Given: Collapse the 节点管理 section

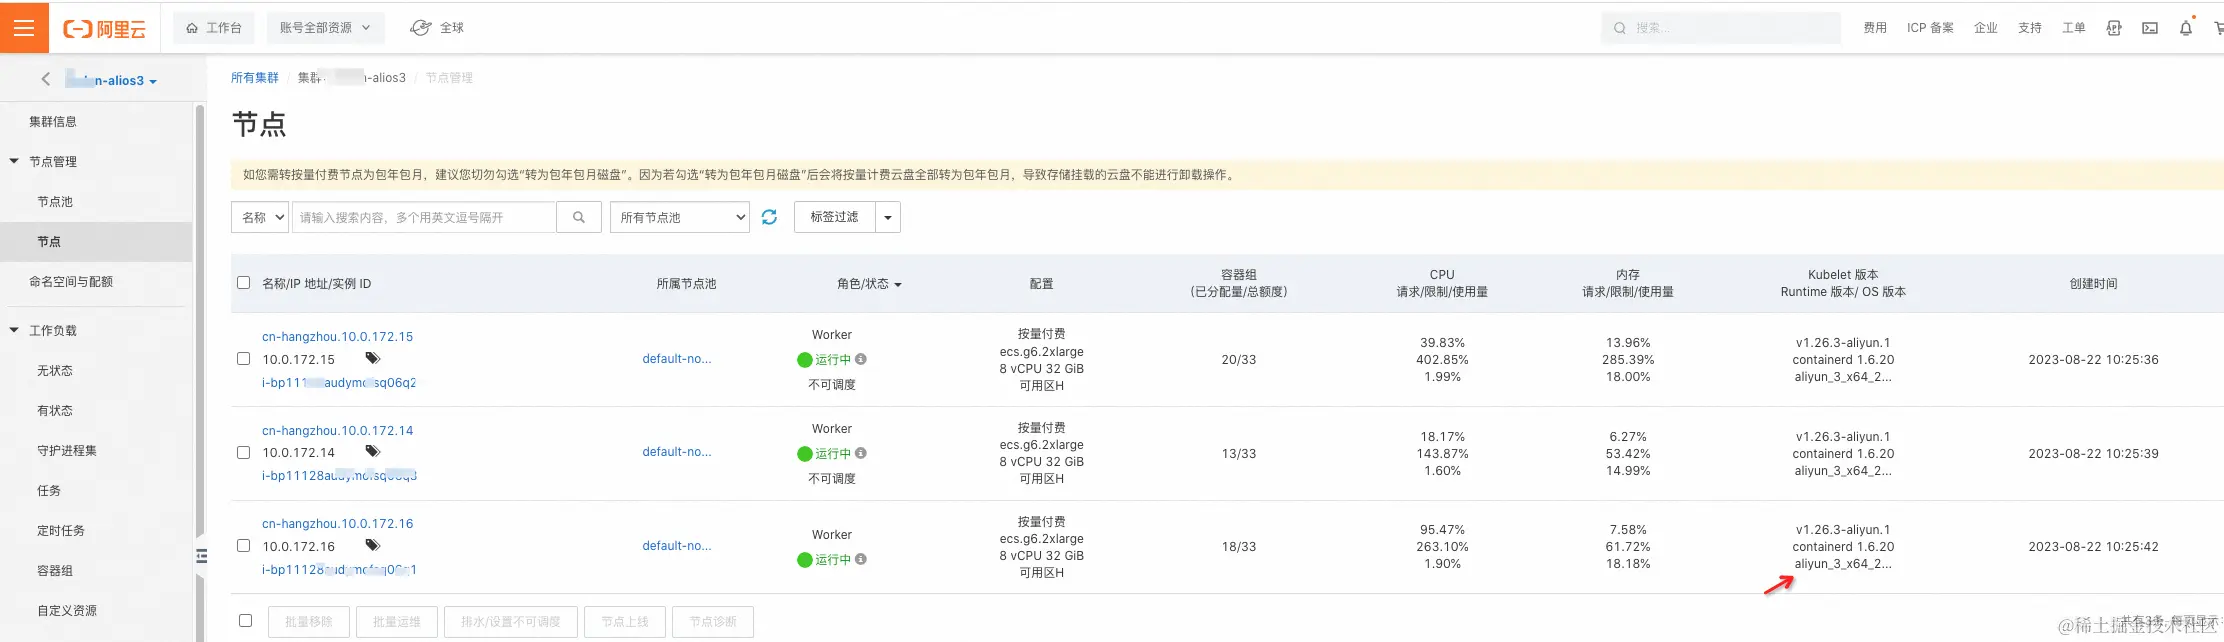Looking at the screenshot, I should 14,161.
